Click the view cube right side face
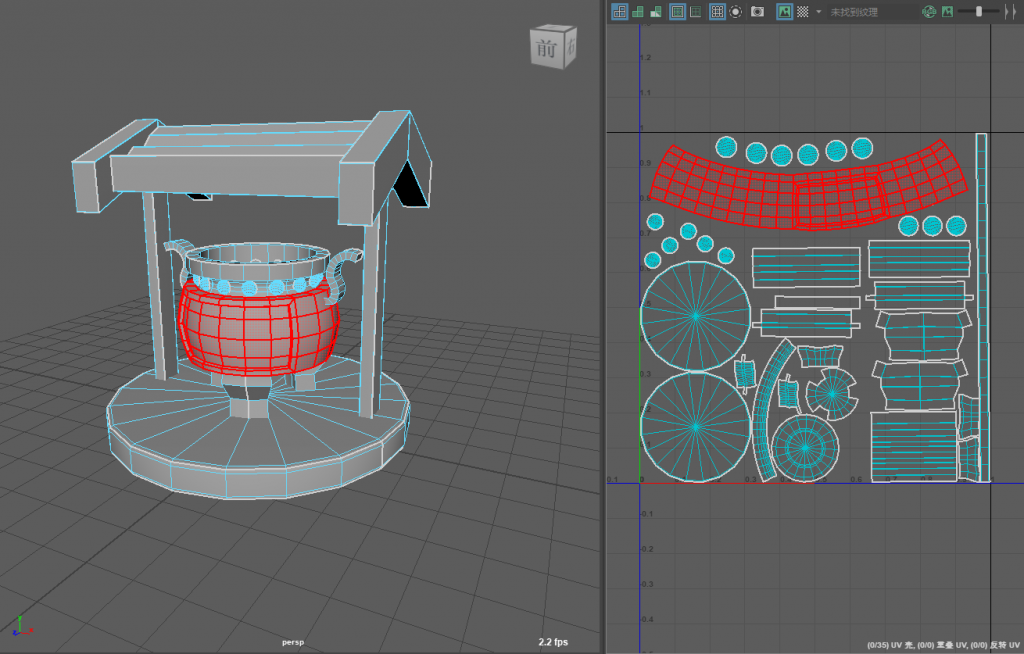 570,46
